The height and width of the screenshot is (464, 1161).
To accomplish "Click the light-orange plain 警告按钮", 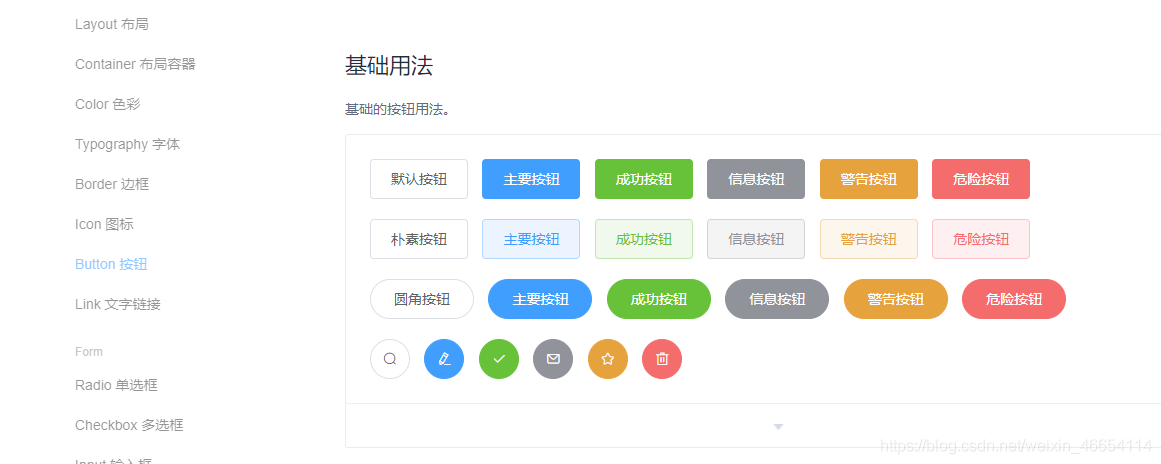I will click(869, 239).
